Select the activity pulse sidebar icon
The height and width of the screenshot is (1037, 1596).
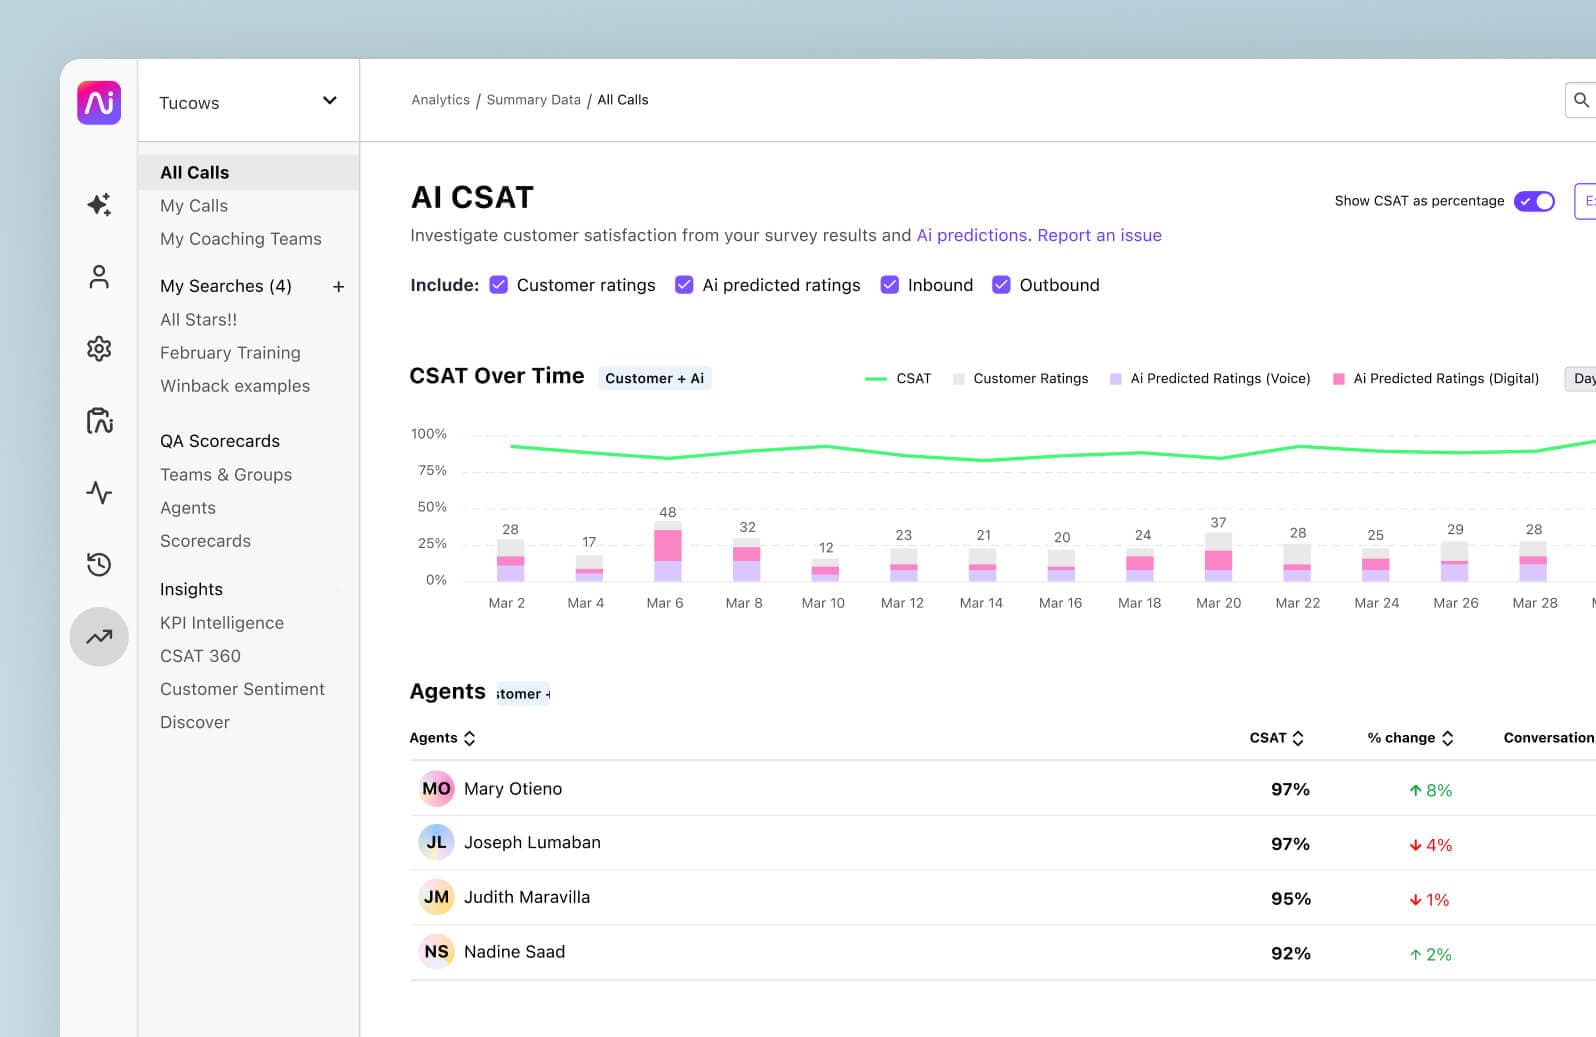(x=99, y=493)
